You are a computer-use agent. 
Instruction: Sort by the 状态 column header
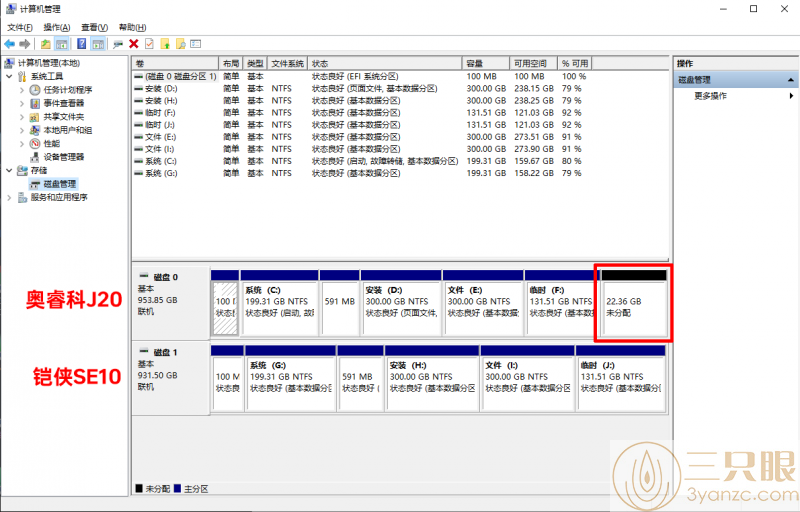click(x=385, y=63)
